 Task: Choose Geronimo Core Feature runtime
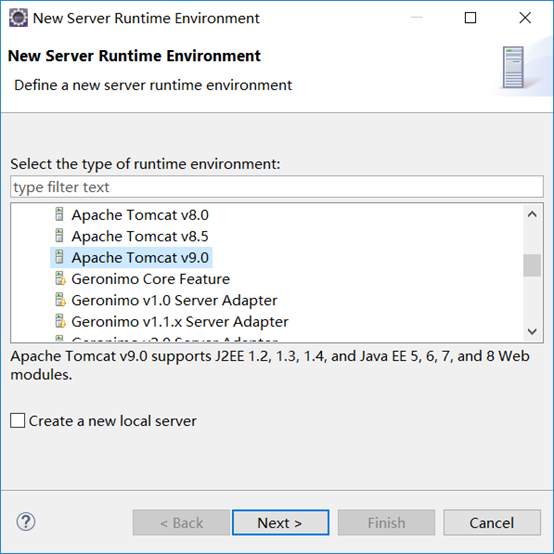point(151,279)
